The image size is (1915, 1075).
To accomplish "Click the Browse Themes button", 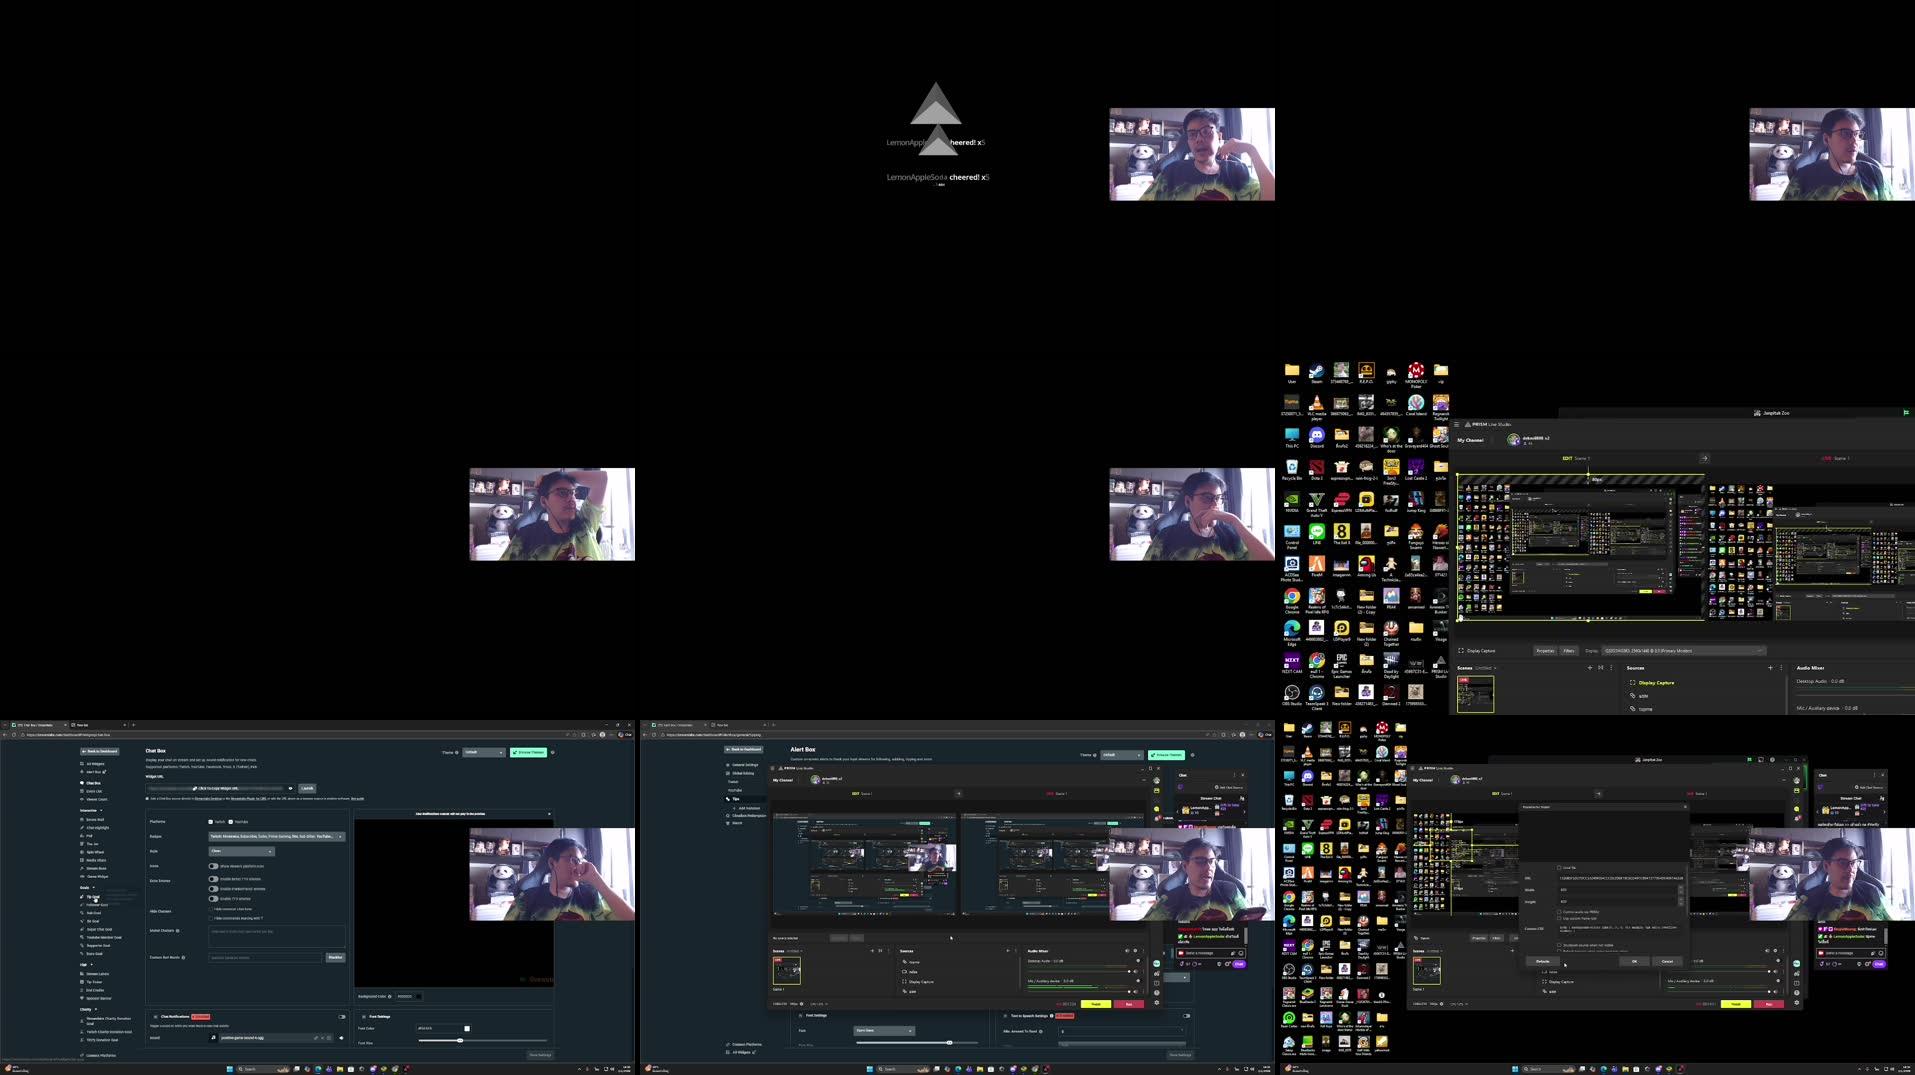I will click(x=528, y=752).
